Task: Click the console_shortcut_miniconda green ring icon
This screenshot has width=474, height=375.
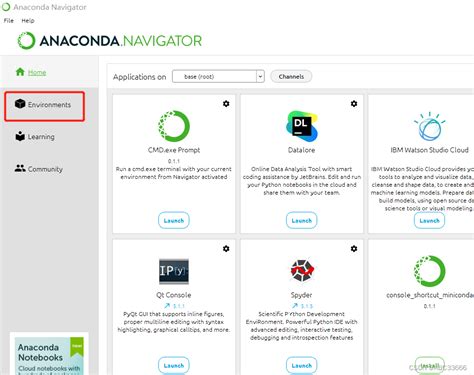Action: point(430,271)
